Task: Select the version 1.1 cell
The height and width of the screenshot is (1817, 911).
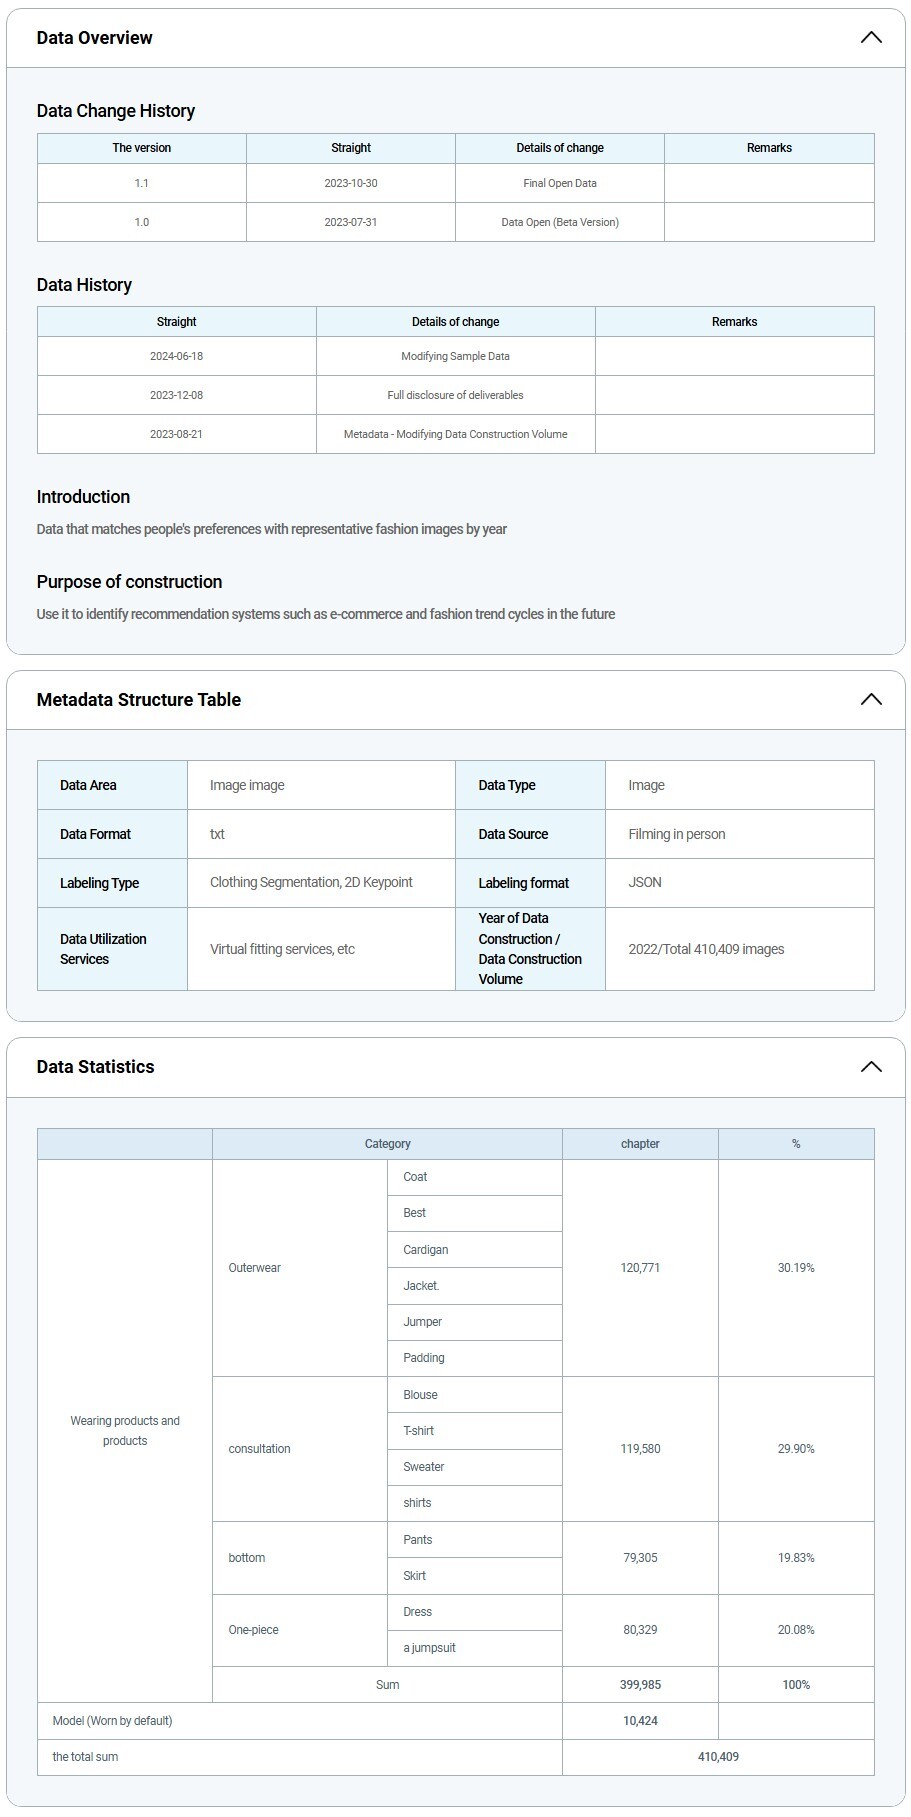Action: click(142, 183)
